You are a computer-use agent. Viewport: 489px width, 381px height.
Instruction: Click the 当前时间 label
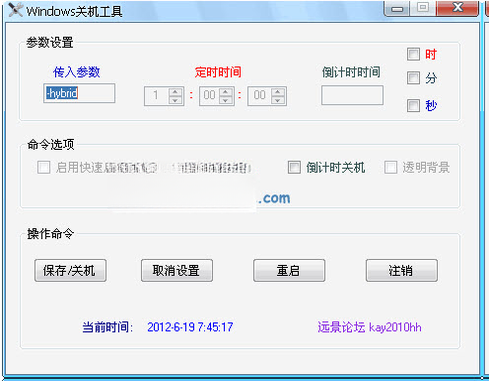[x=107, y=327]
